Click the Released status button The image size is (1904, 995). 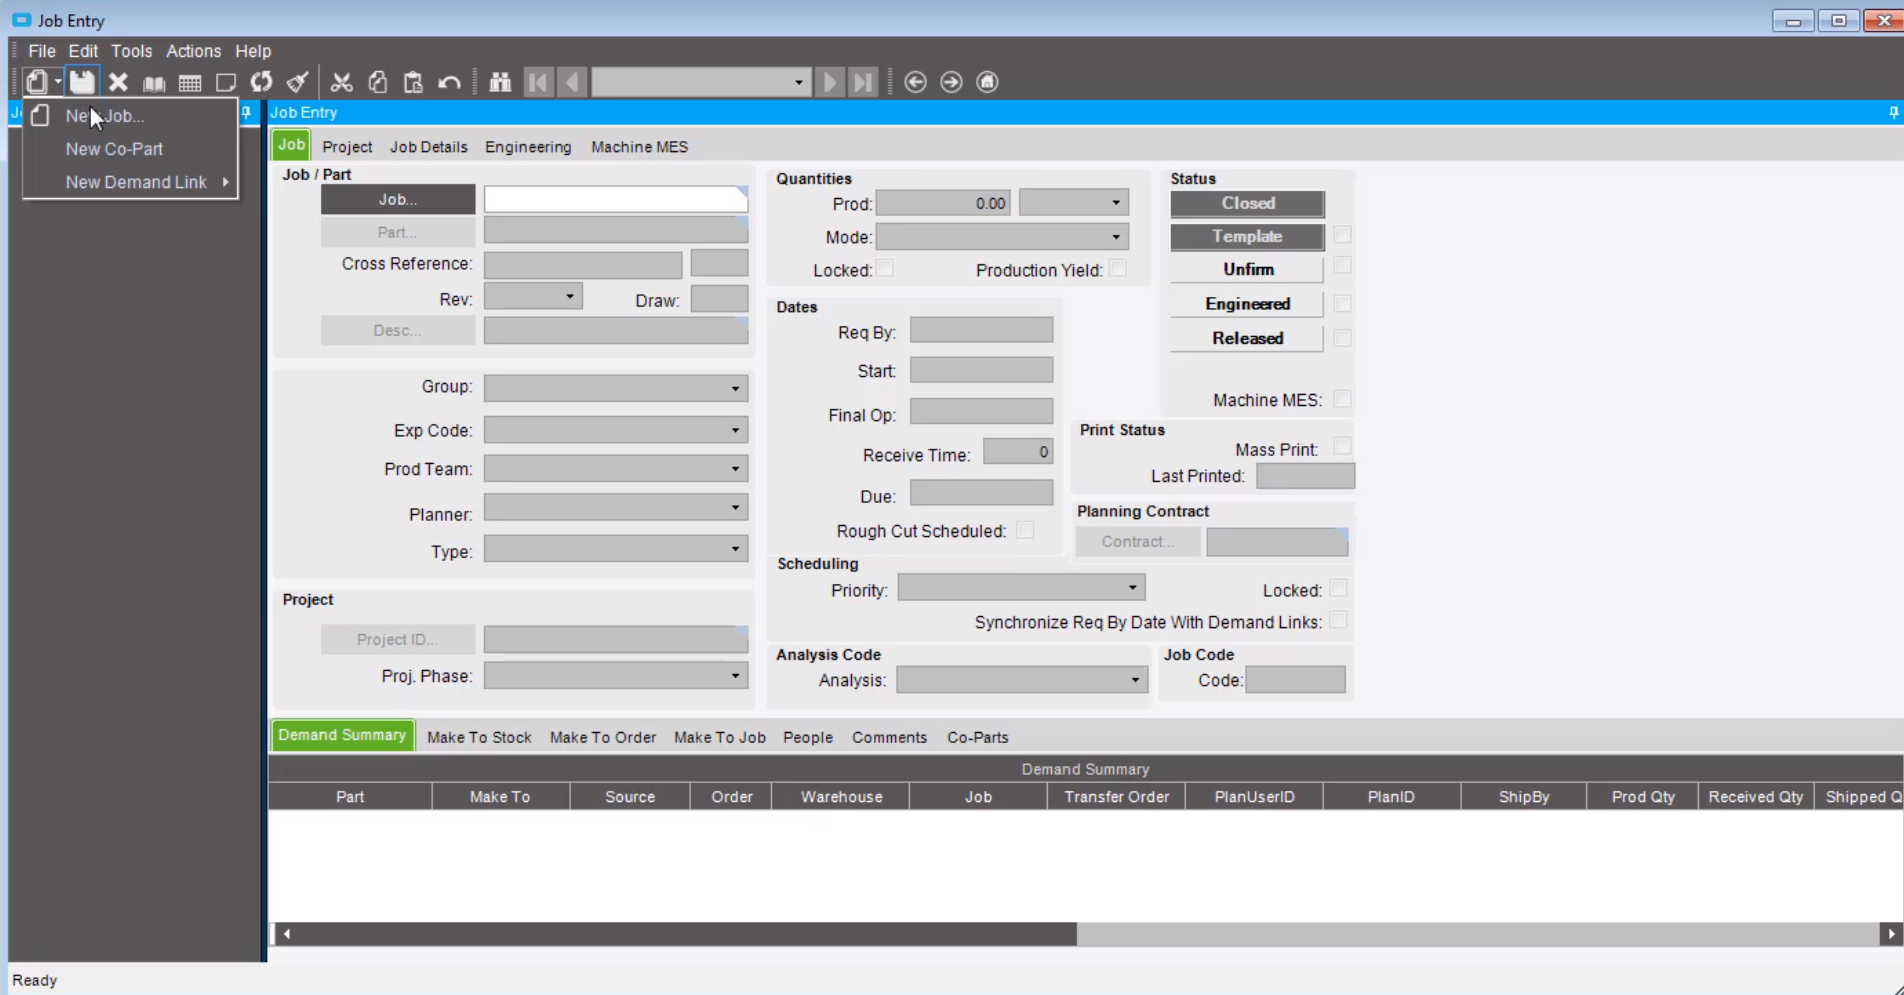pos(1246,338)
